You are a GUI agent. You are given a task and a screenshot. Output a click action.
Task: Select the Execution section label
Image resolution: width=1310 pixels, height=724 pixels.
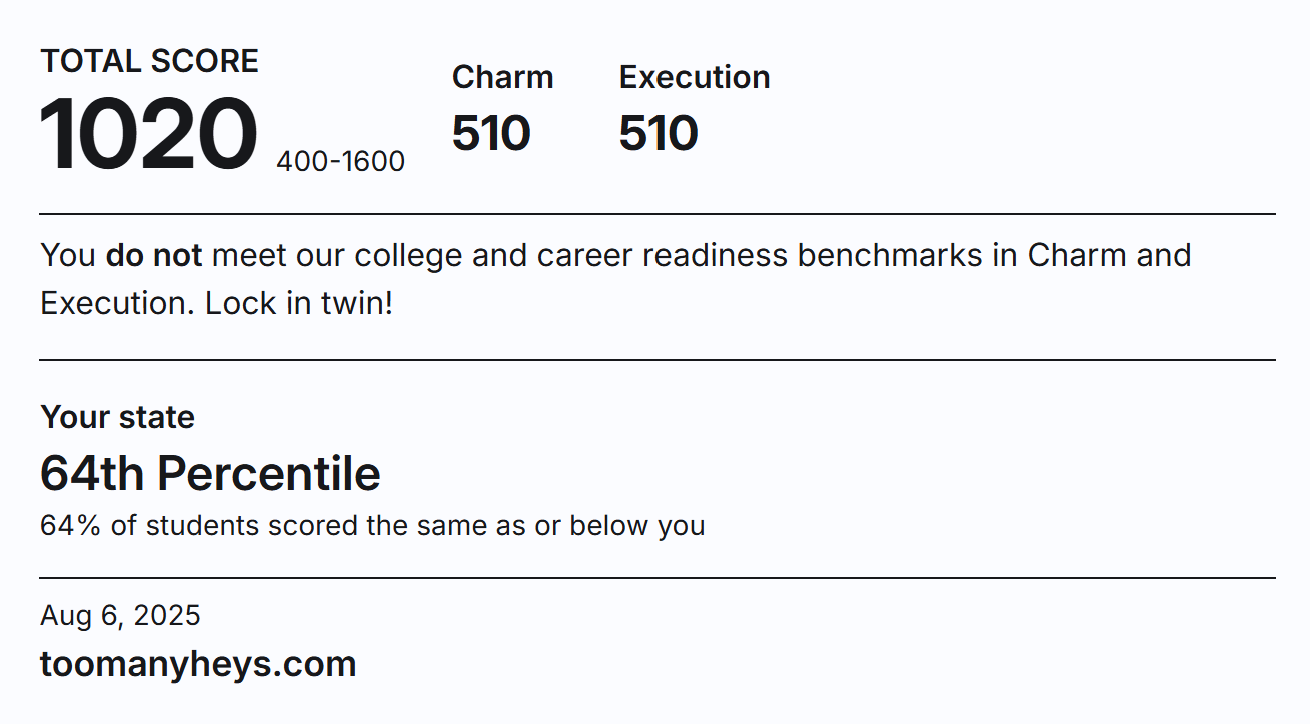[694, 77]
